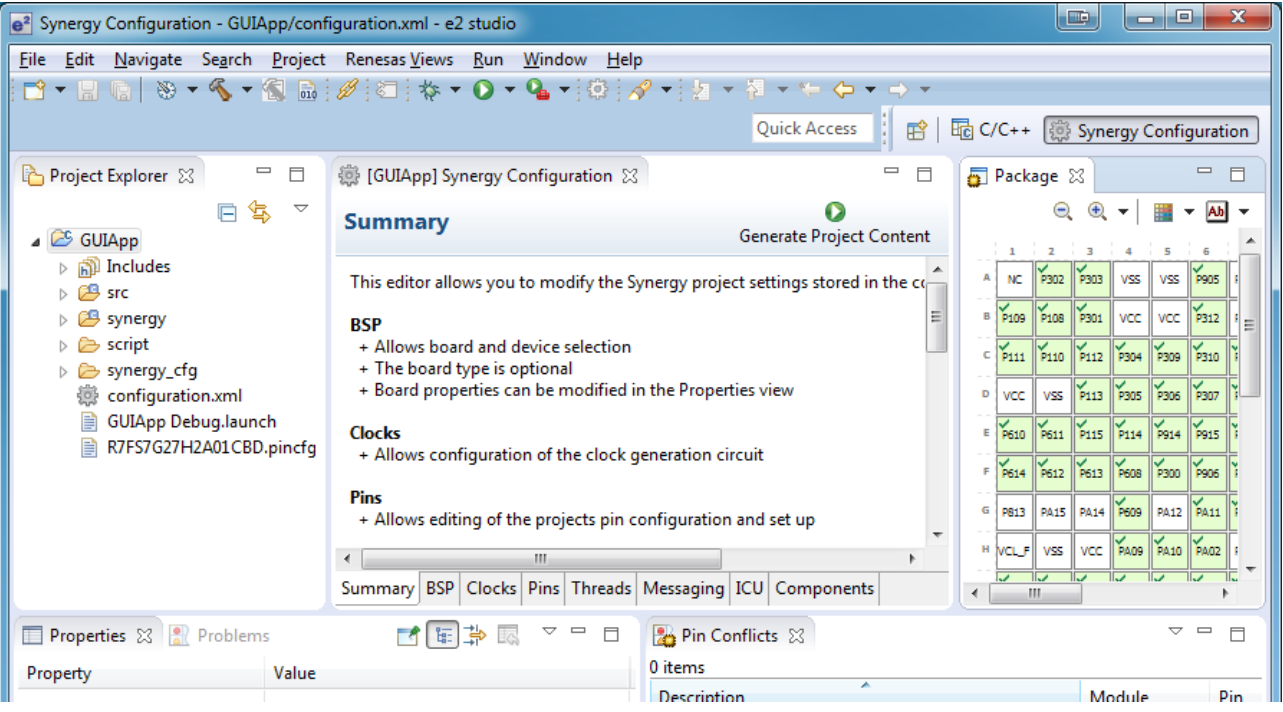The height and width of the screenshot is (712, 1283).
Task: Click the Run External Tools icon
Action: coord(538,90)
